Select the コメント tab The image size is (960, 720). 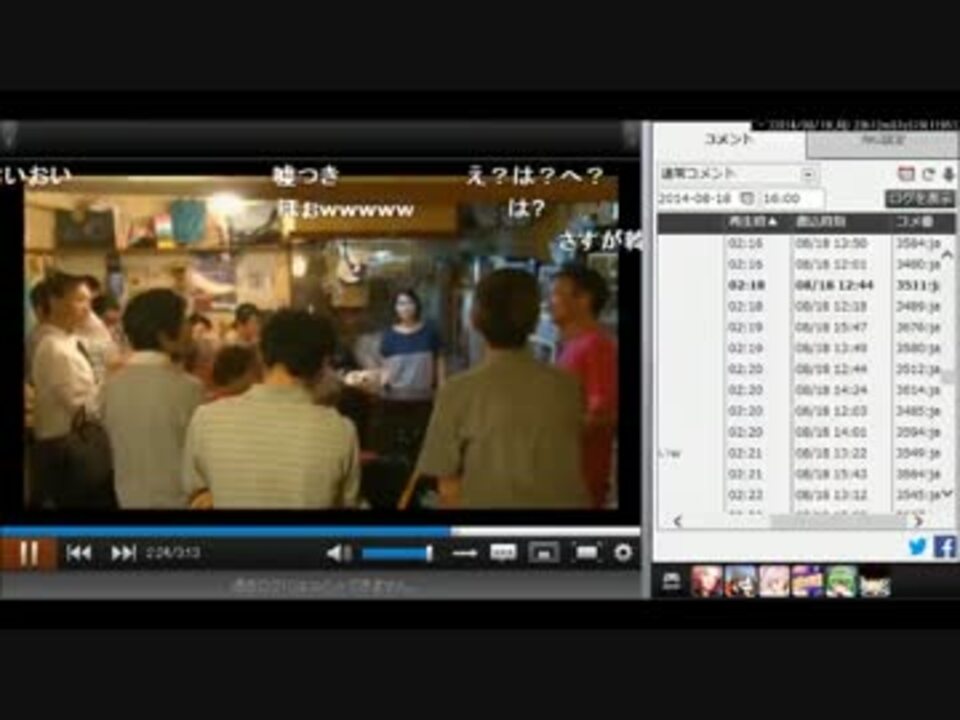(x=729, y=140)
